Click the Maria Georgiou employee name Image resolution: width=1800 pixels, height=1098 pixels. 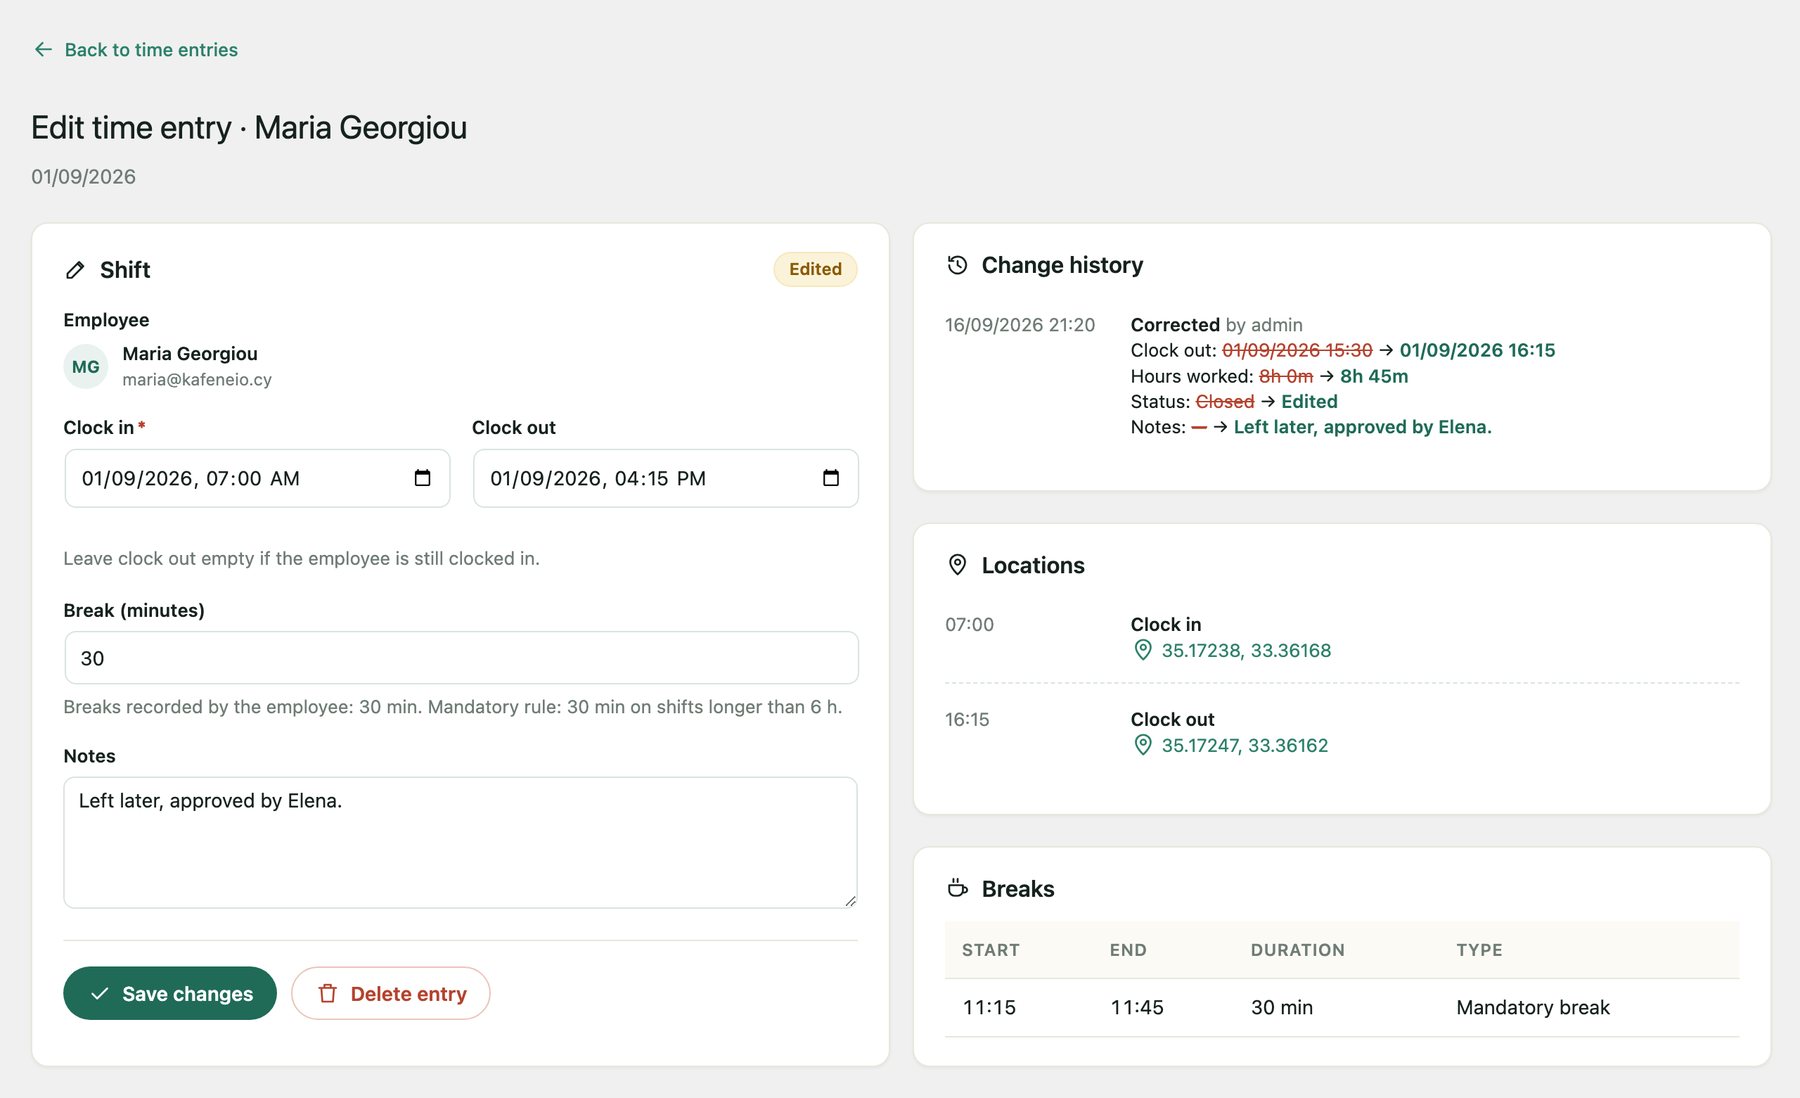pos(190,354)
